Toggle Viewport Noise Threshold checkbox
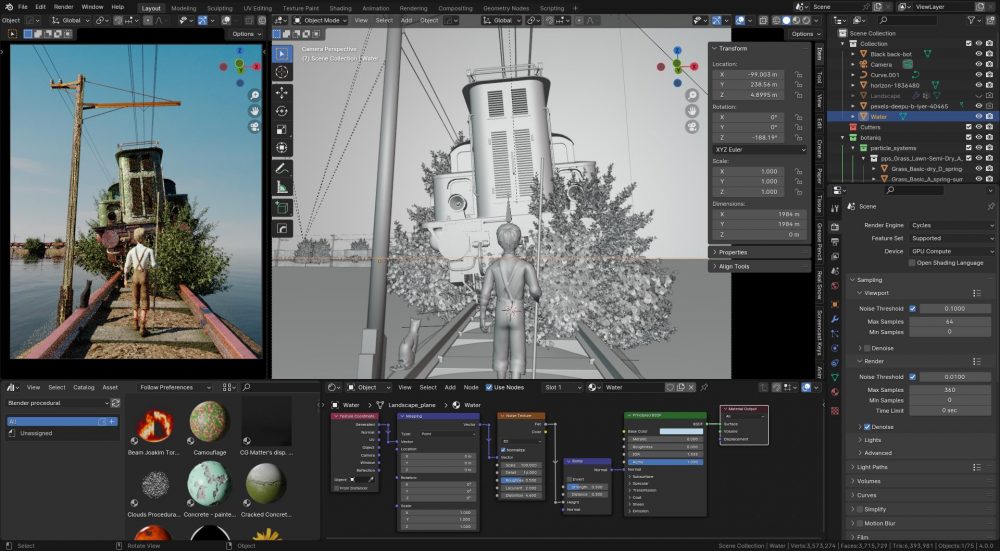The height and width of the screenshot is (551, 1000). click(x=913, y=309)
